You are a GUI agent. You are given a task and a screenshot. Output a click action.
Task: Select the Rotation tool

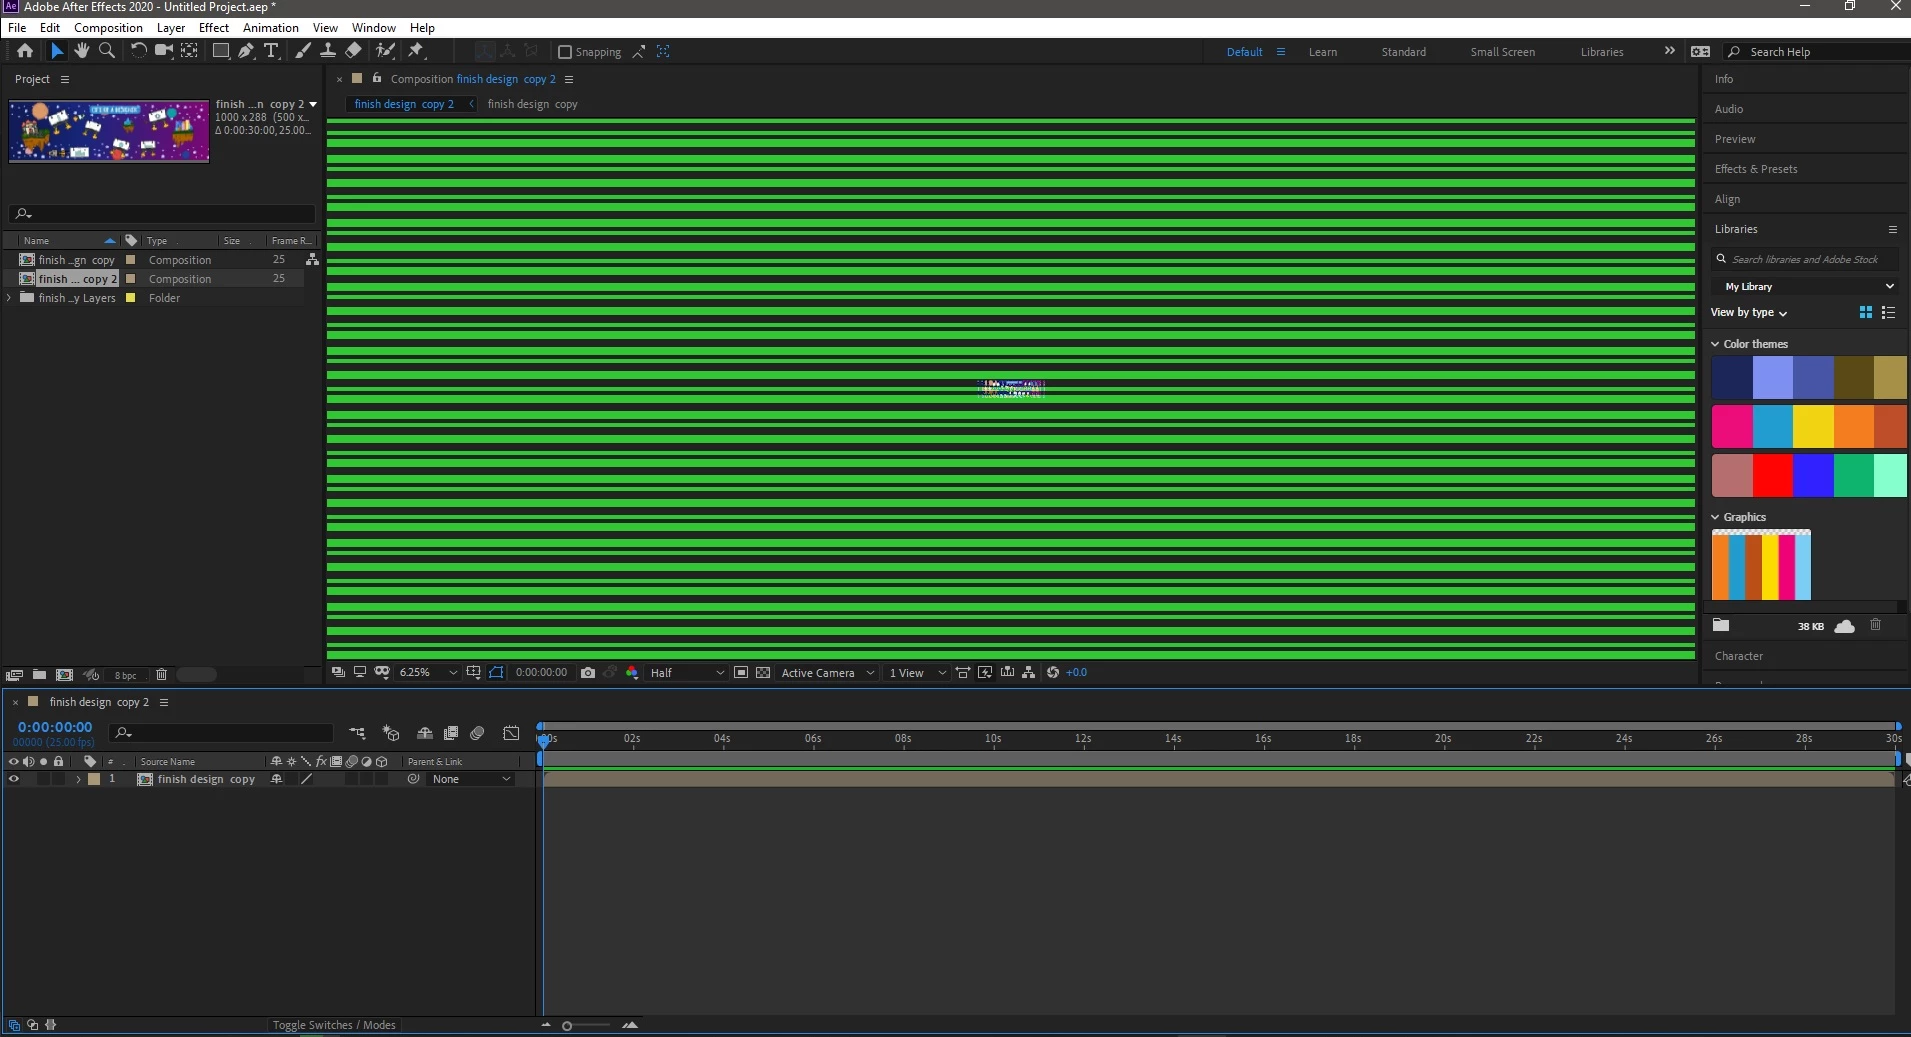[x=138, y=51]
